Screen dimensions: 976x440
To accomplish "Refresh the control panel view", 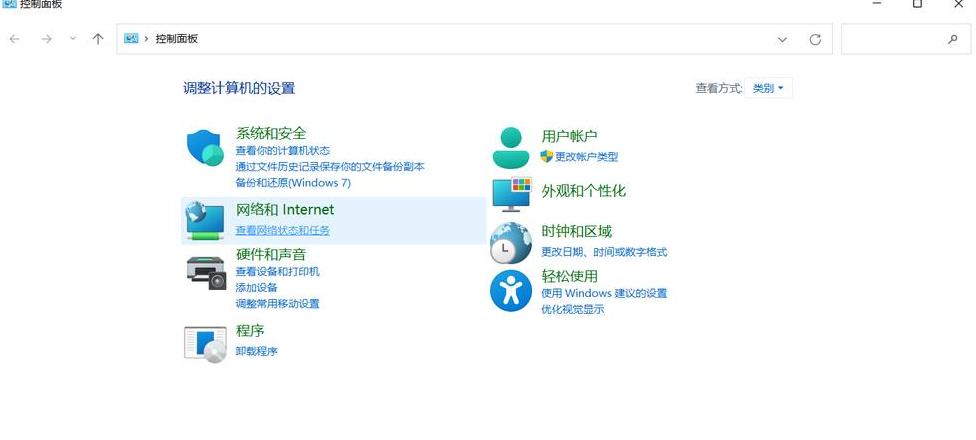I will 815,39.
